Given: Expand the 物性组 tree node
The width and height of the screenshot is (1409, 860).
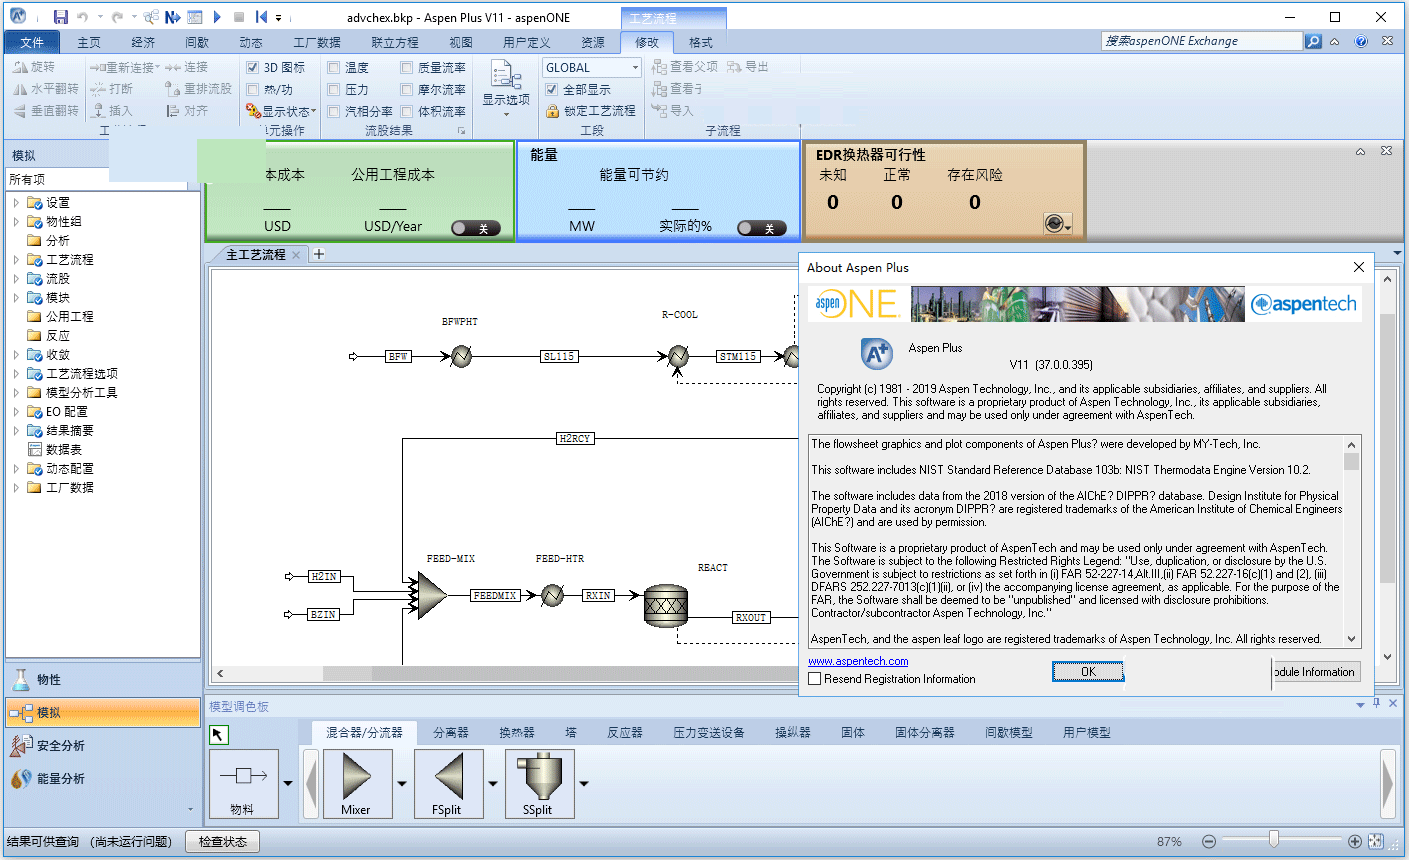Looking at the screenshot, I should (x=16, y=222).
